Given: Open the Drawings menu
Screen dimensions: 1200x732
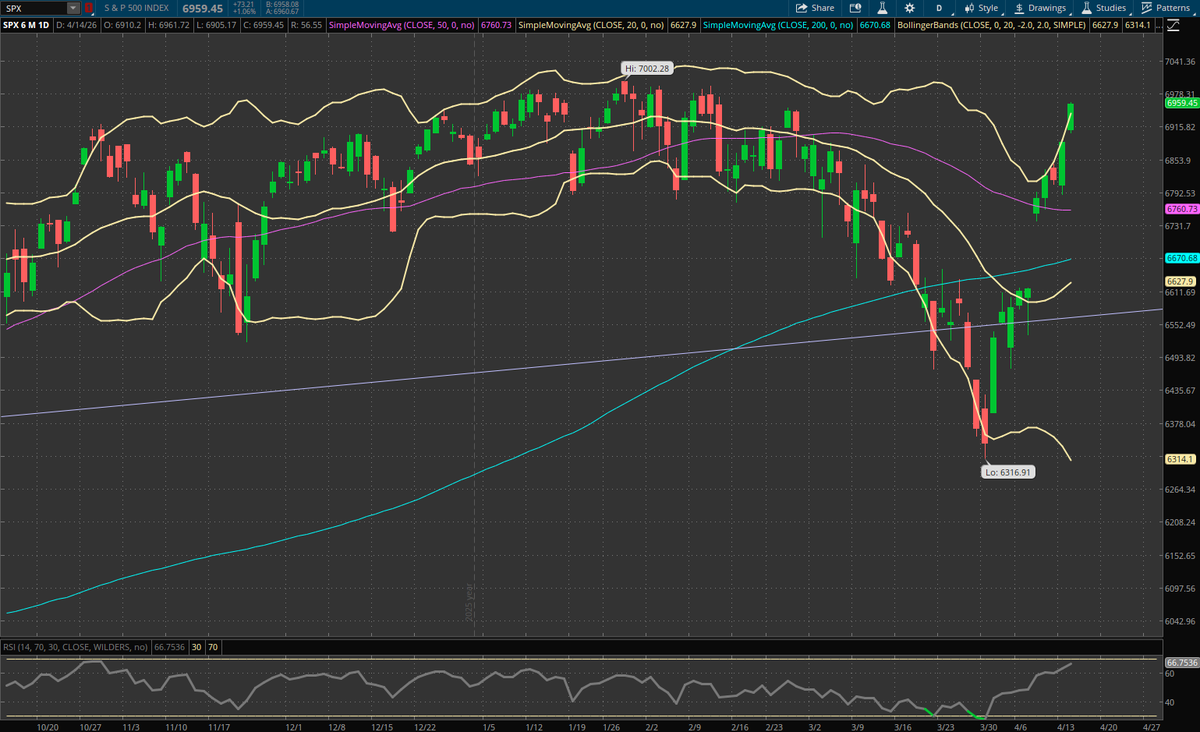Looking at the screenshot, I should [1040, 7].
